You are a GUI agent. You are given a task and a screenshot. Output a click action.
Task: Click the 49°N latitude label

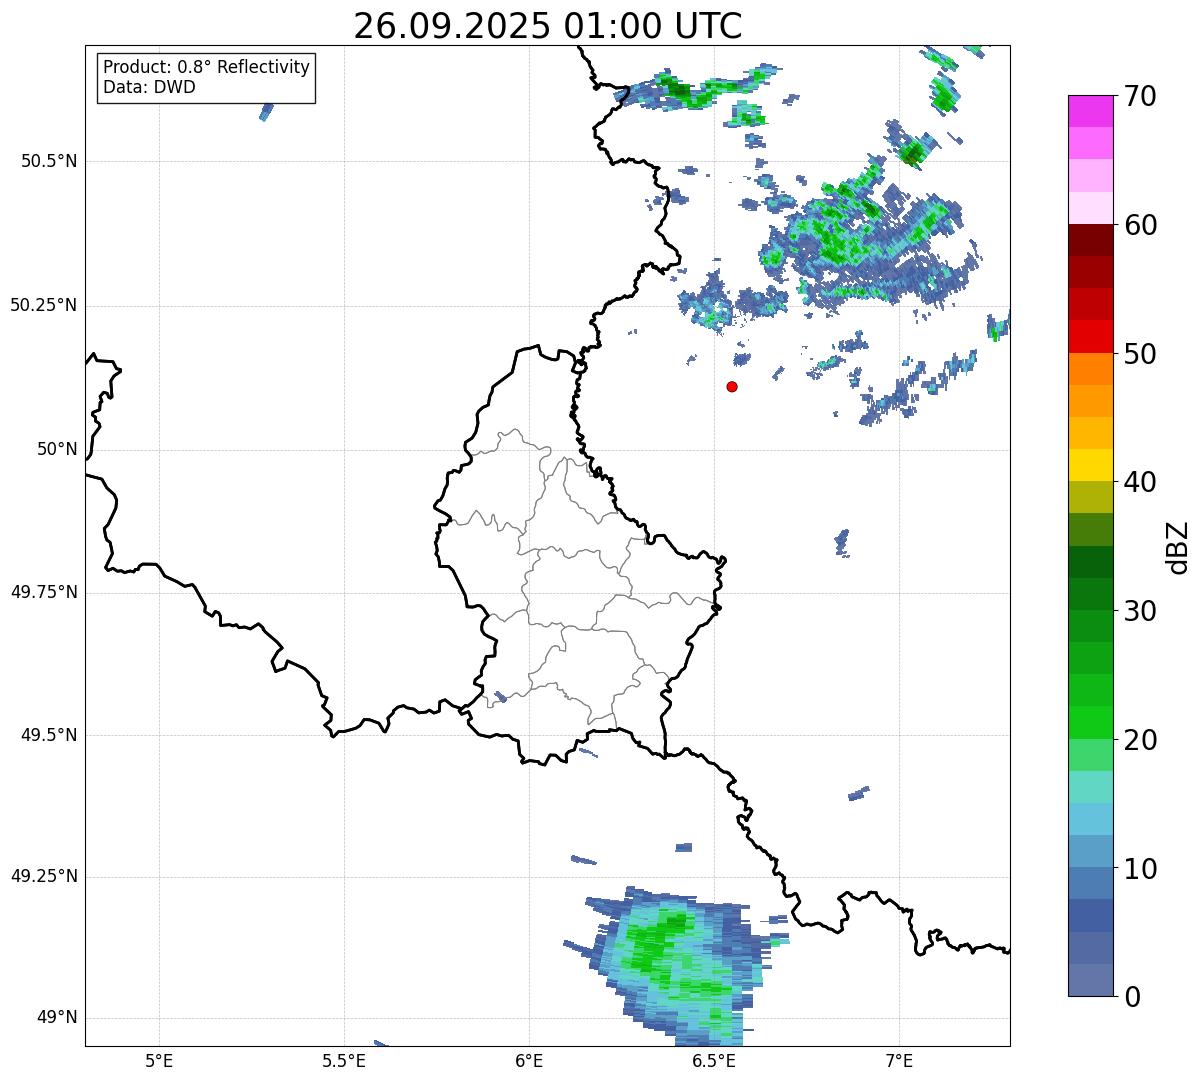click(x=57, y=1018)
